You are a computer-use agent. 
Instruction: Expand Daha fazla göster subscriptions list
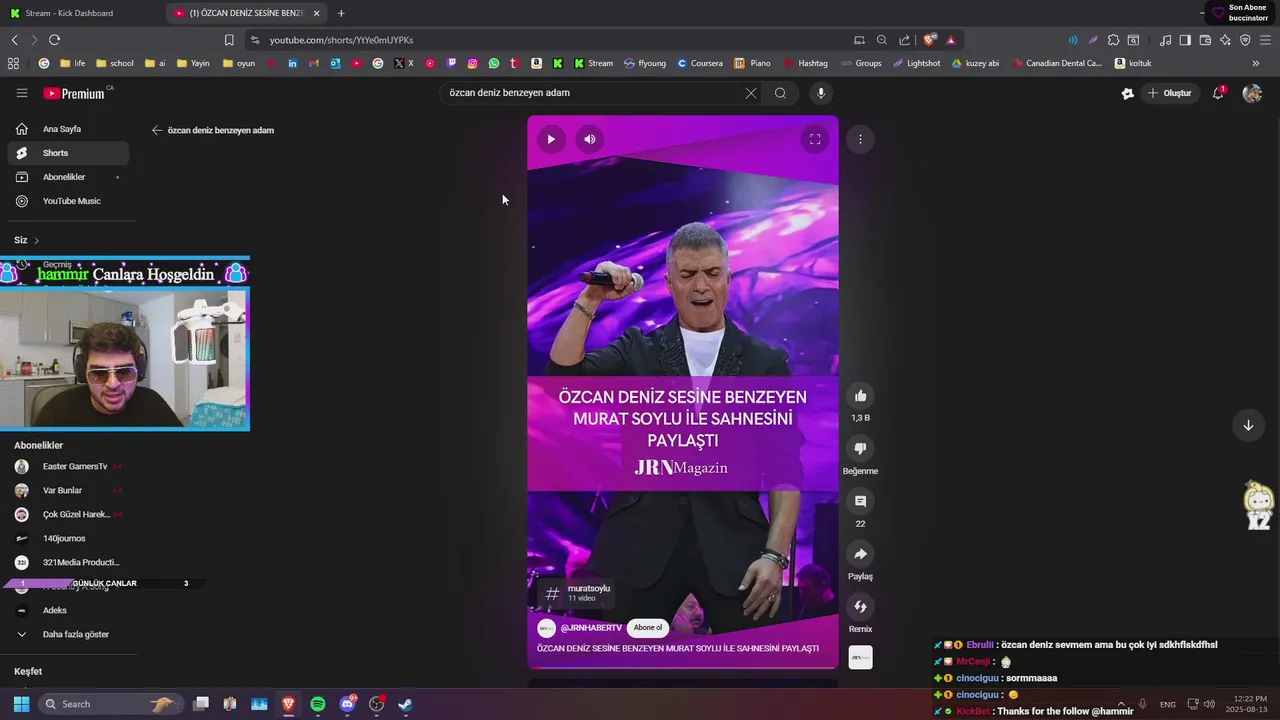coord(68,634)
